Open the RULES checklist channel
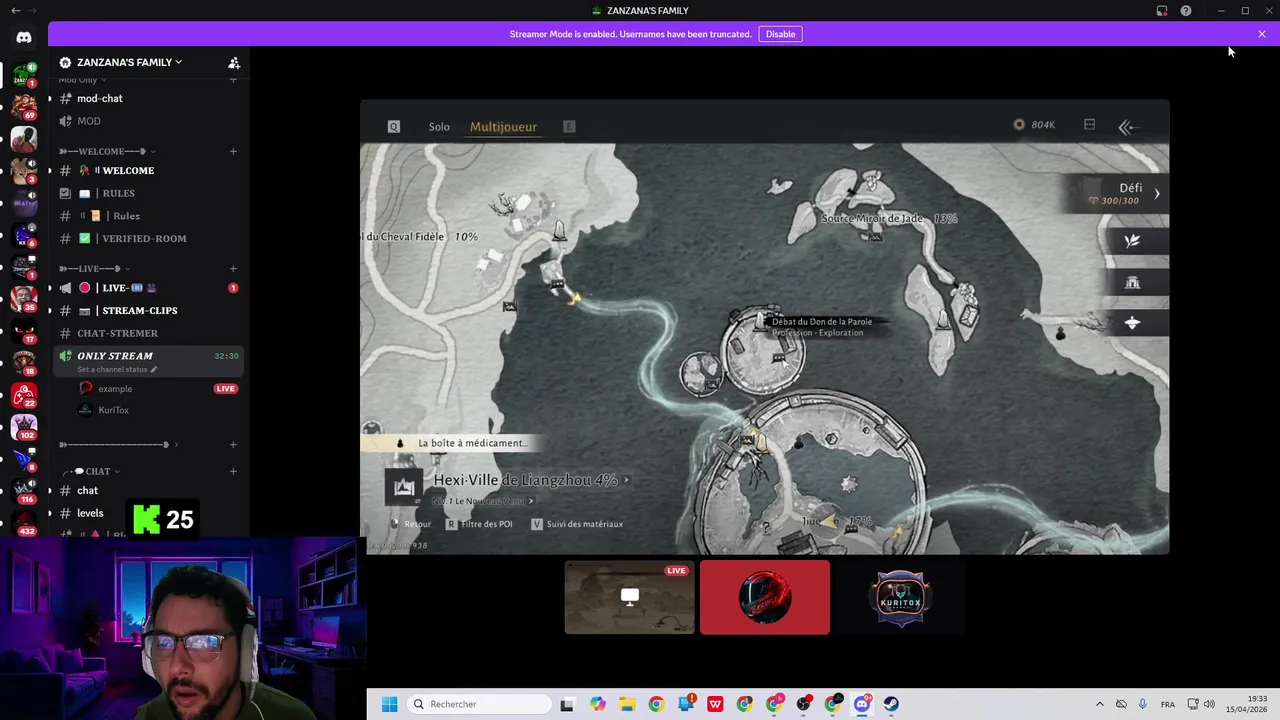1280x720 pixels. [147, 193]
